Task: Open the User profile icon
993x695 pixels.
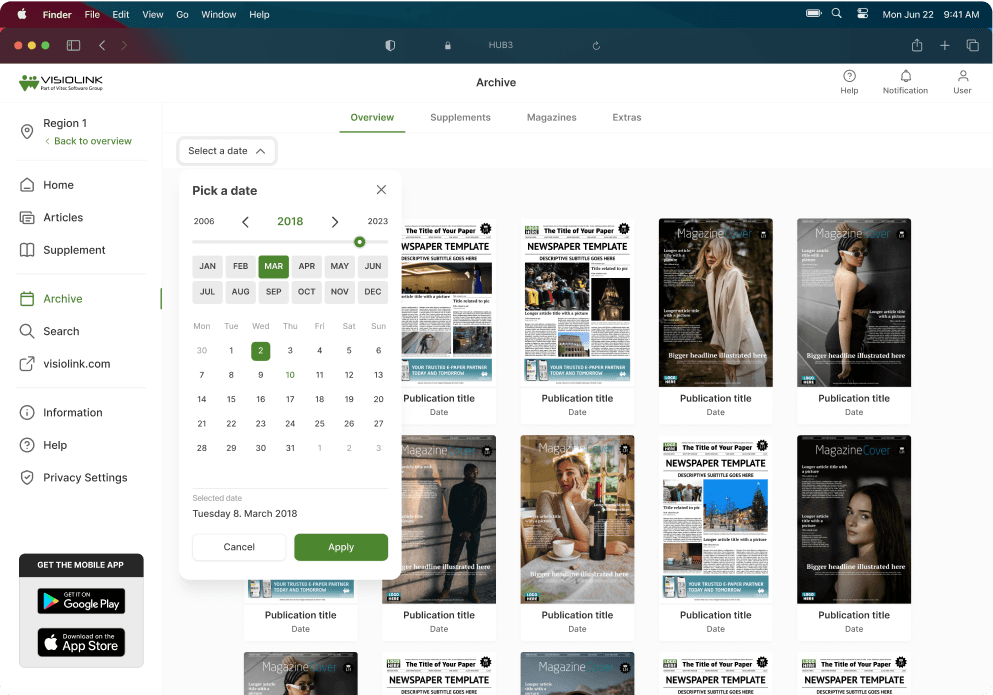Action: click(963, 76)
